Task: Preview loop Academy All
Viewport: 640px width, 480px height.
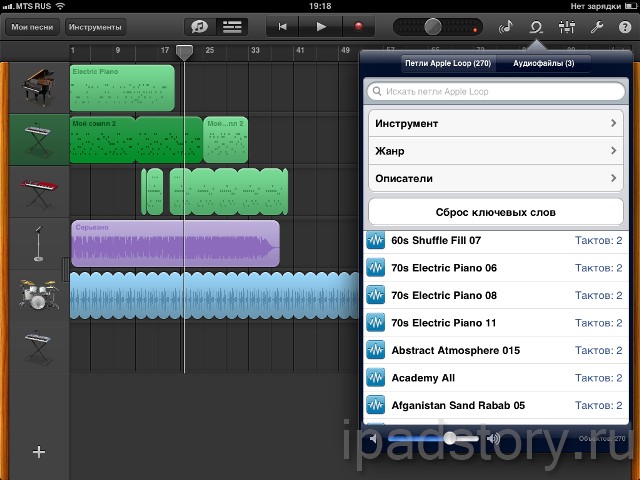Action: pyautogui.click(x=496, y=378)
